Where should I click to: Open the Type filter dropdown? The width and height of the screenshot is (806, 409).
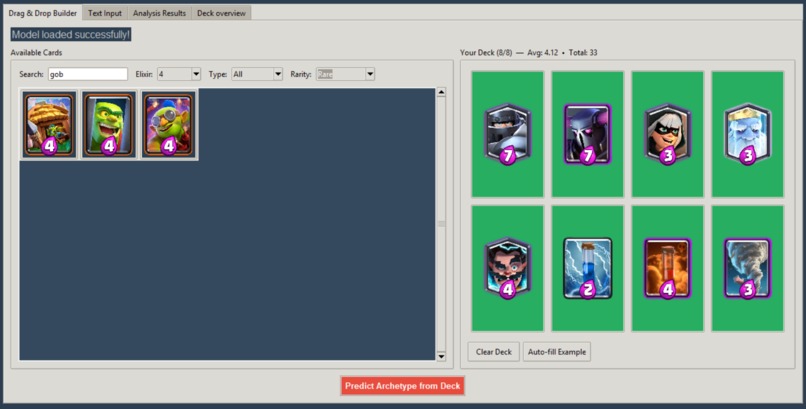click(257, 74)
